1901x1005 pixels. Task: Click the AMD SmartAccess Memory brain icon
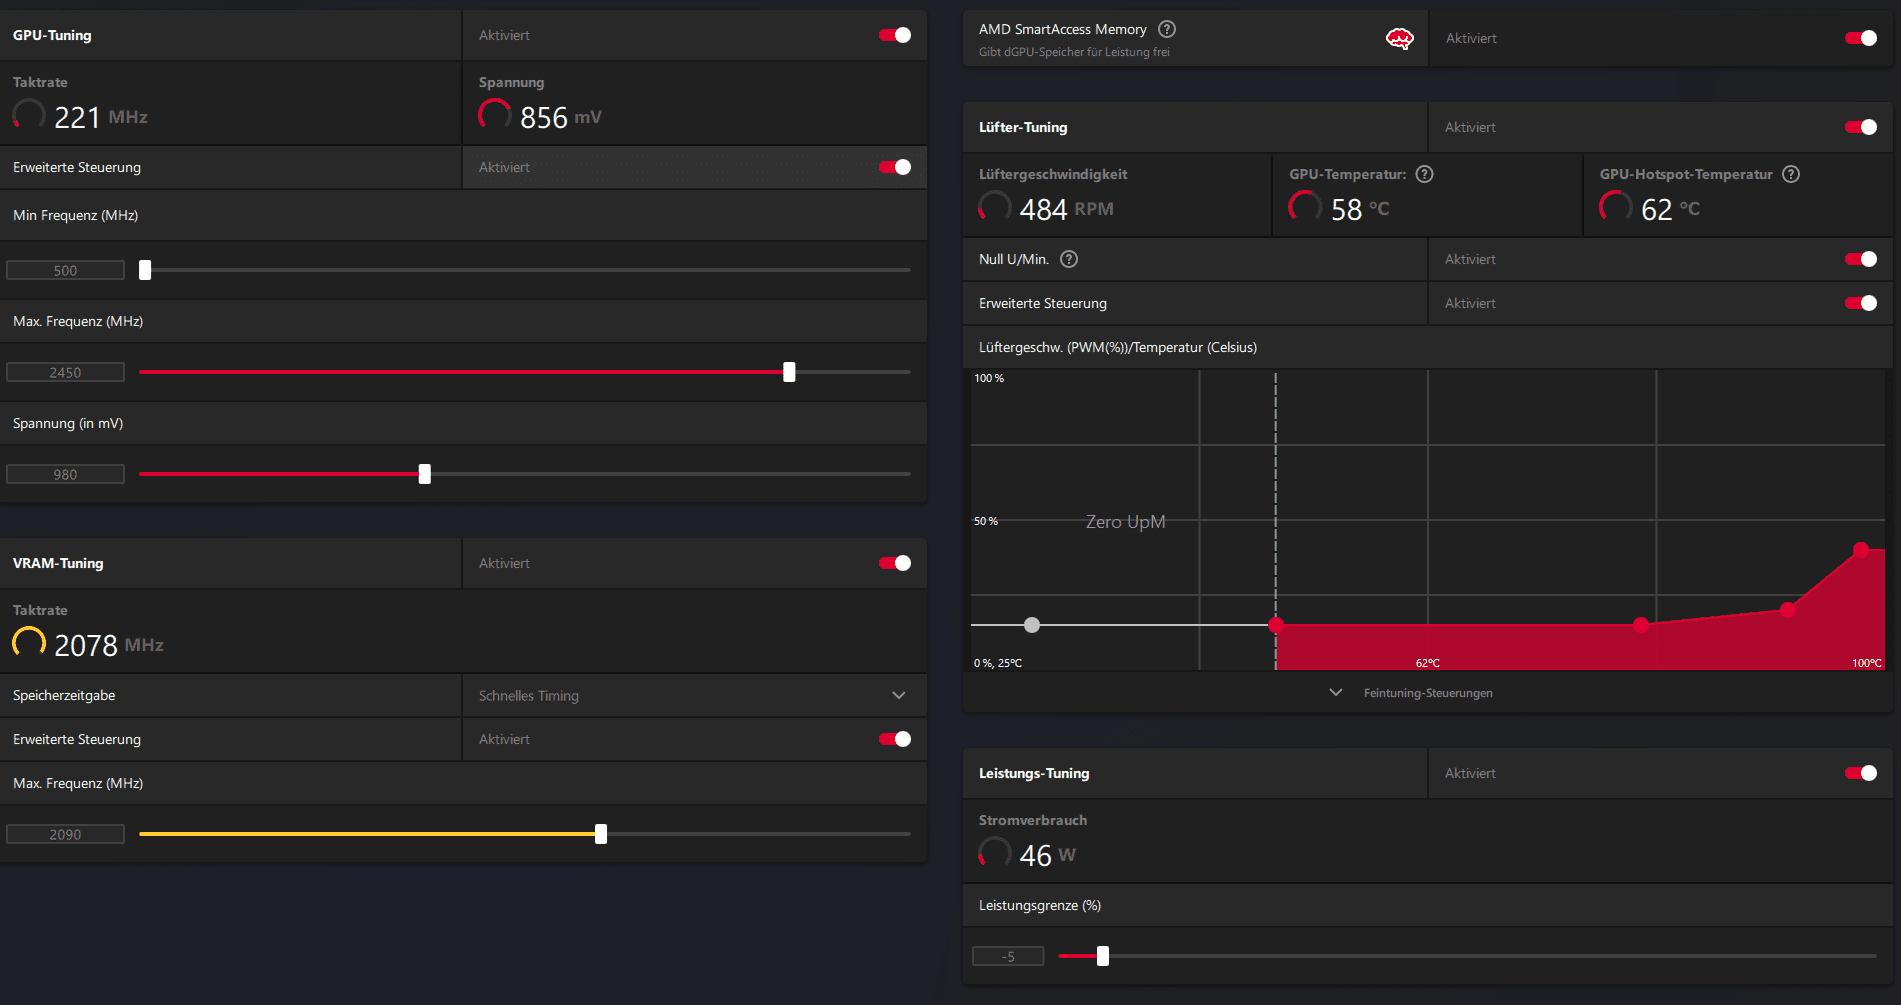click(1399, 39)
